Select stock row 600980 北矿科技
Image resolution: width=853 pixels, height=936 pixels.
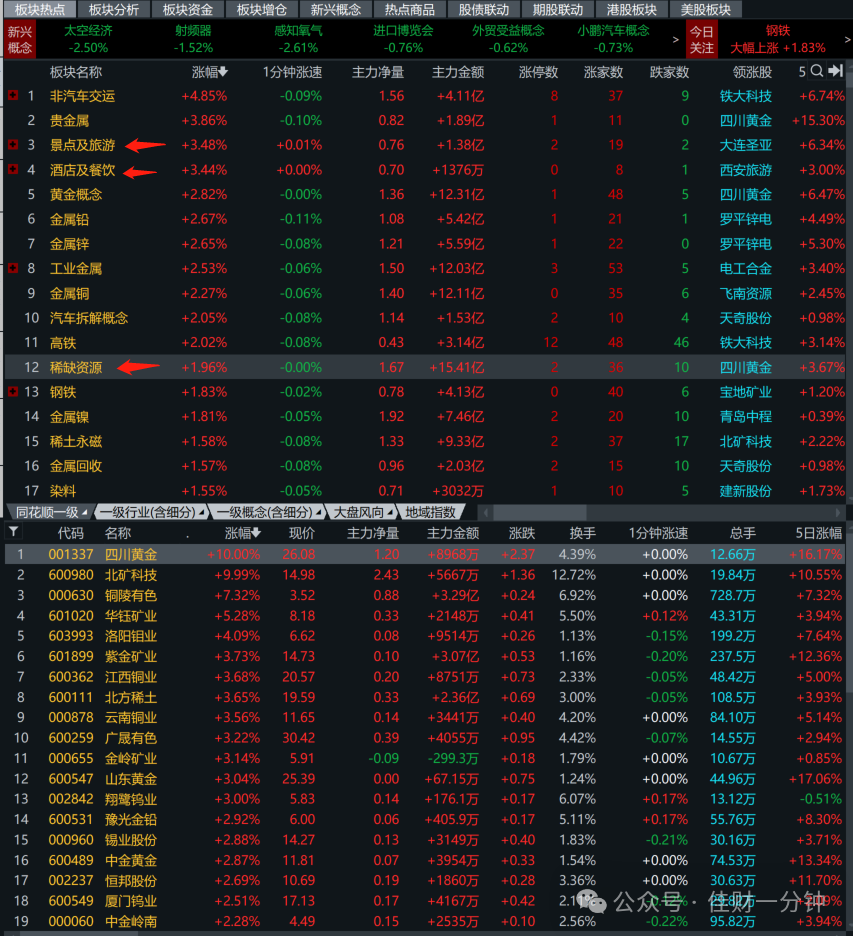(424, 574)
